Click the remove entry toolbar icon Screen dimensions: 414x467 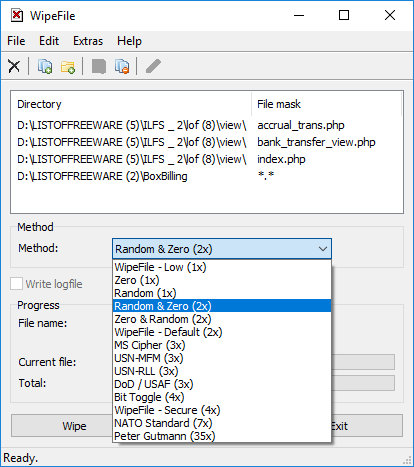[122, 66]
